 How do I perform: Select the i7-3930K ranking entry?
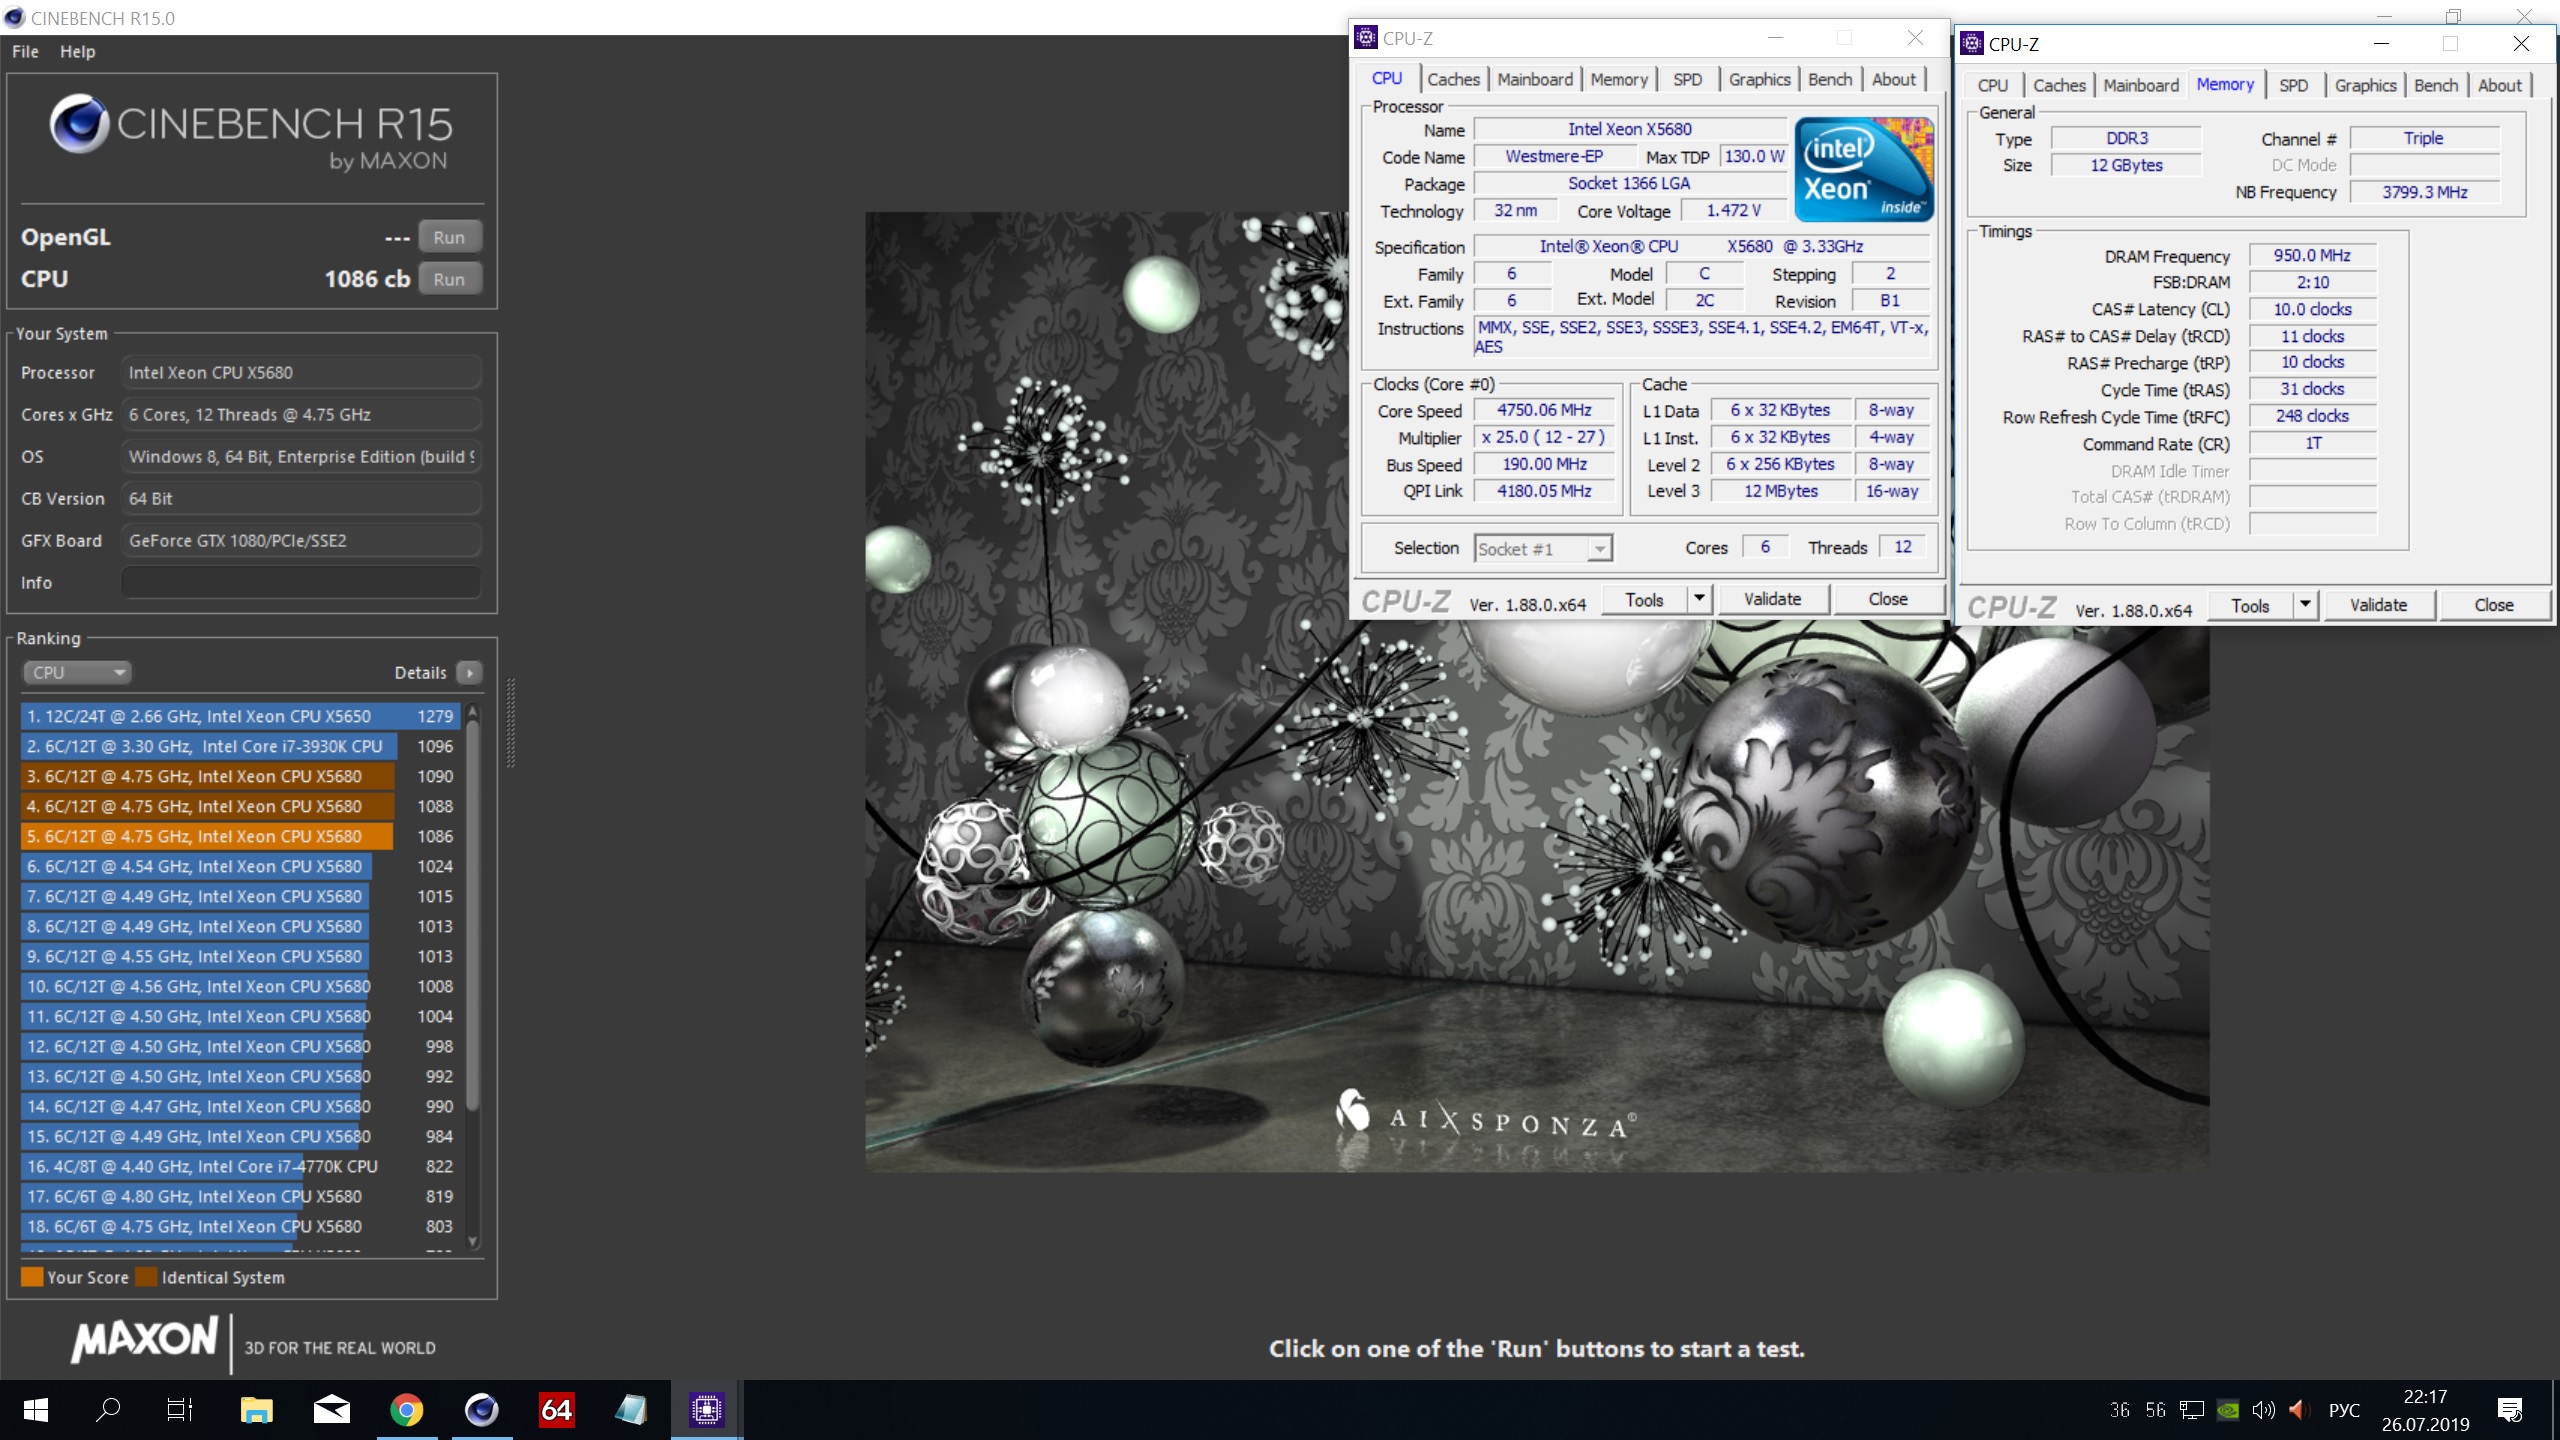click(x=210, y=746)
